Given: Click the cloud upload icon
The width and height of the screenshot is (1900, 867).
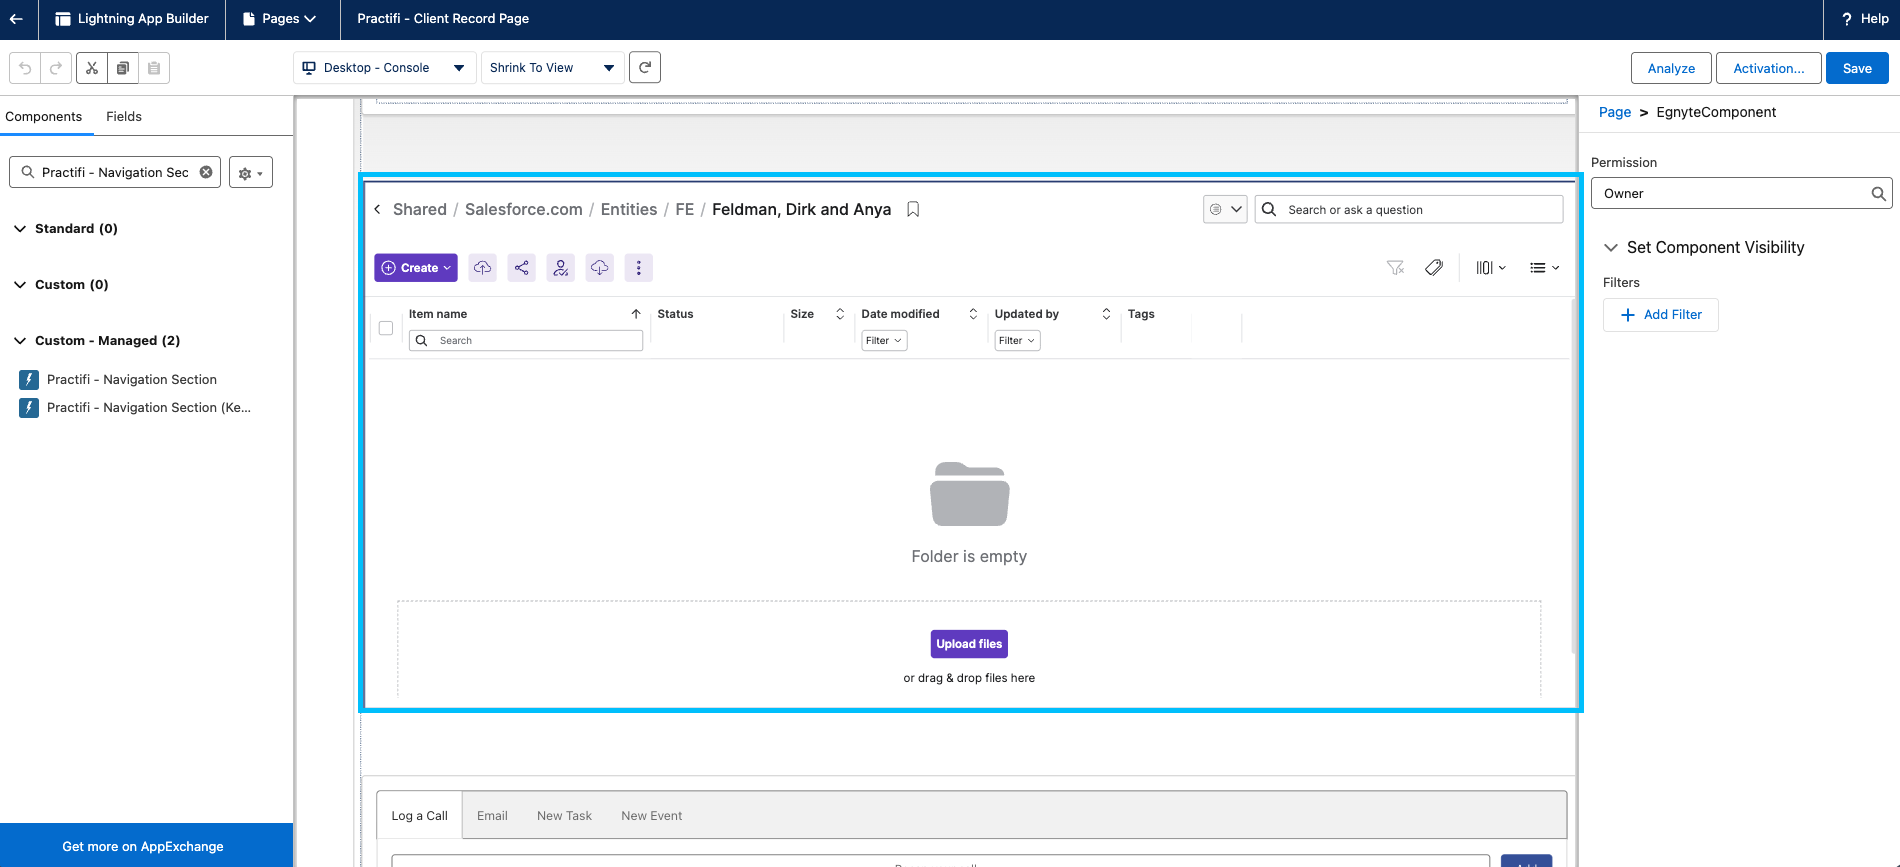Looking at the screenshot, I should point(482,268).
